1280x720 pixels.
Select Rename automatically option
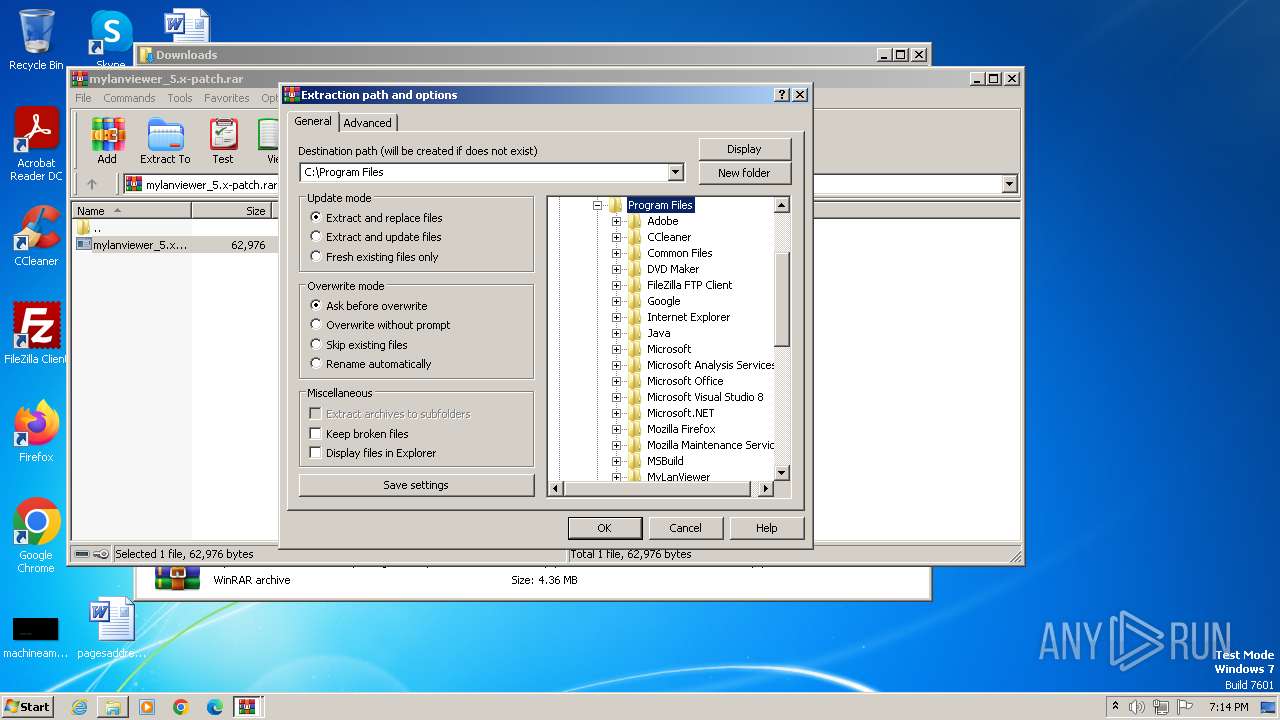click(x=371, y=364)
